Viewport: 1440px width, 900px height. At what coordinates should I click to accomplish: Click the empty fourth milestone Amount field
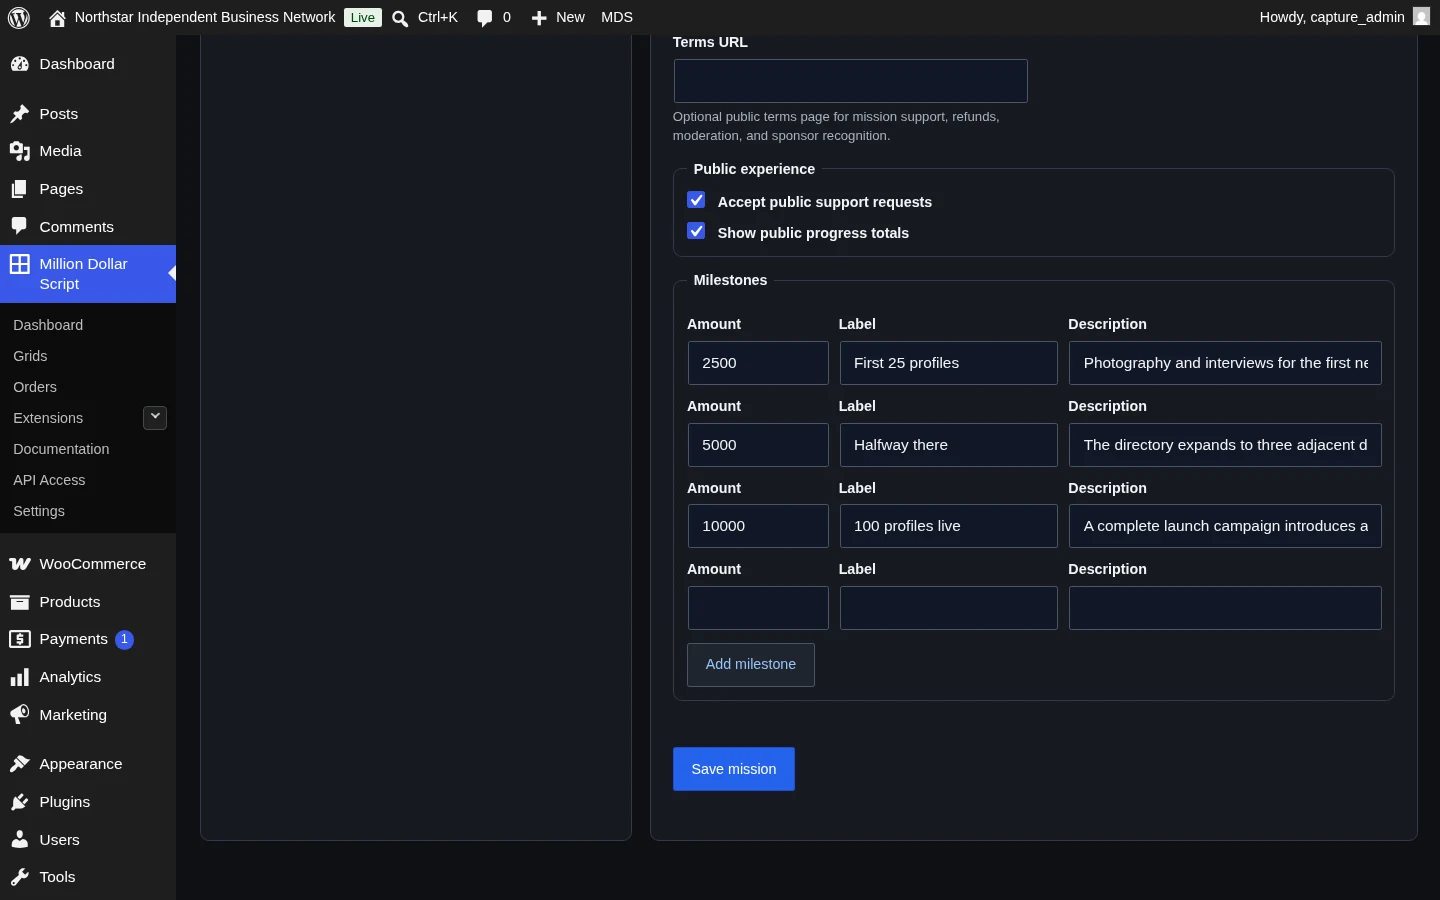(758, 608)
